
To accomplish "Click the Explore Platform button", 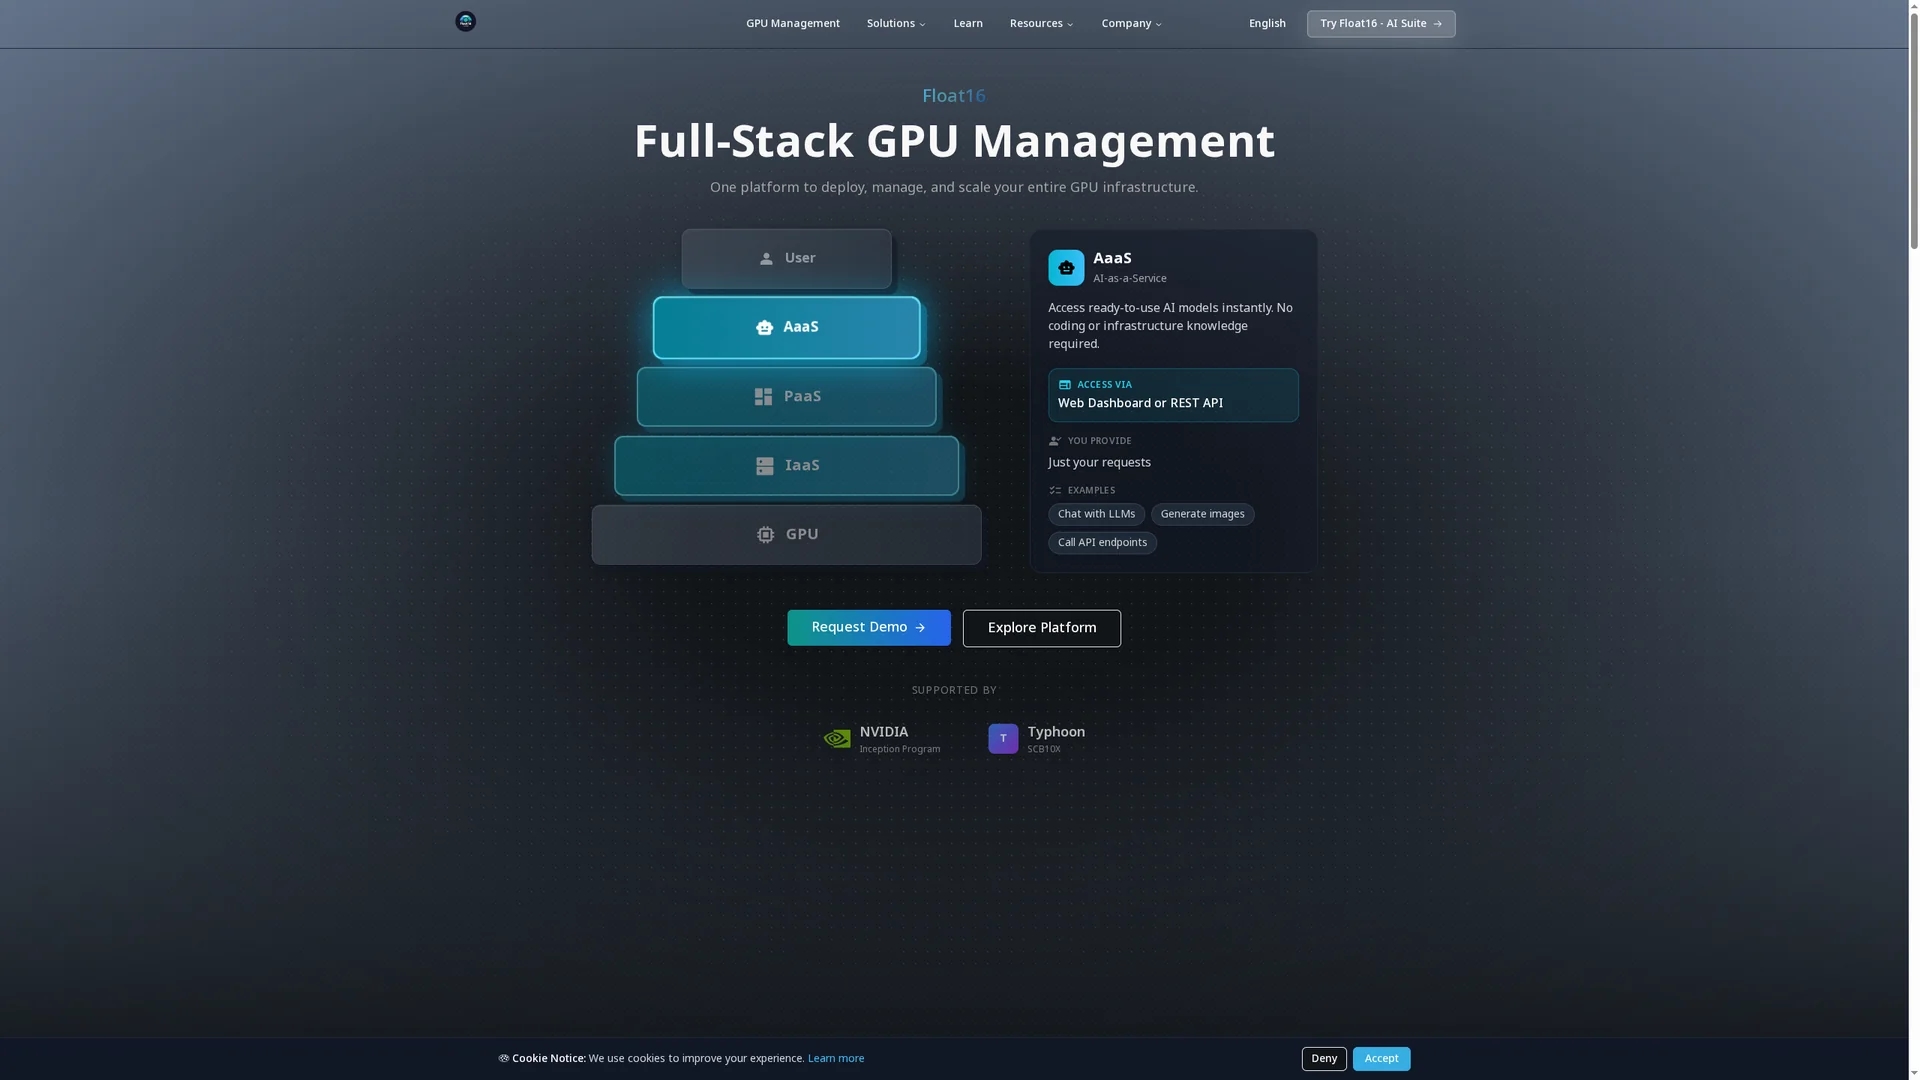I will (x=1042, y=628).
